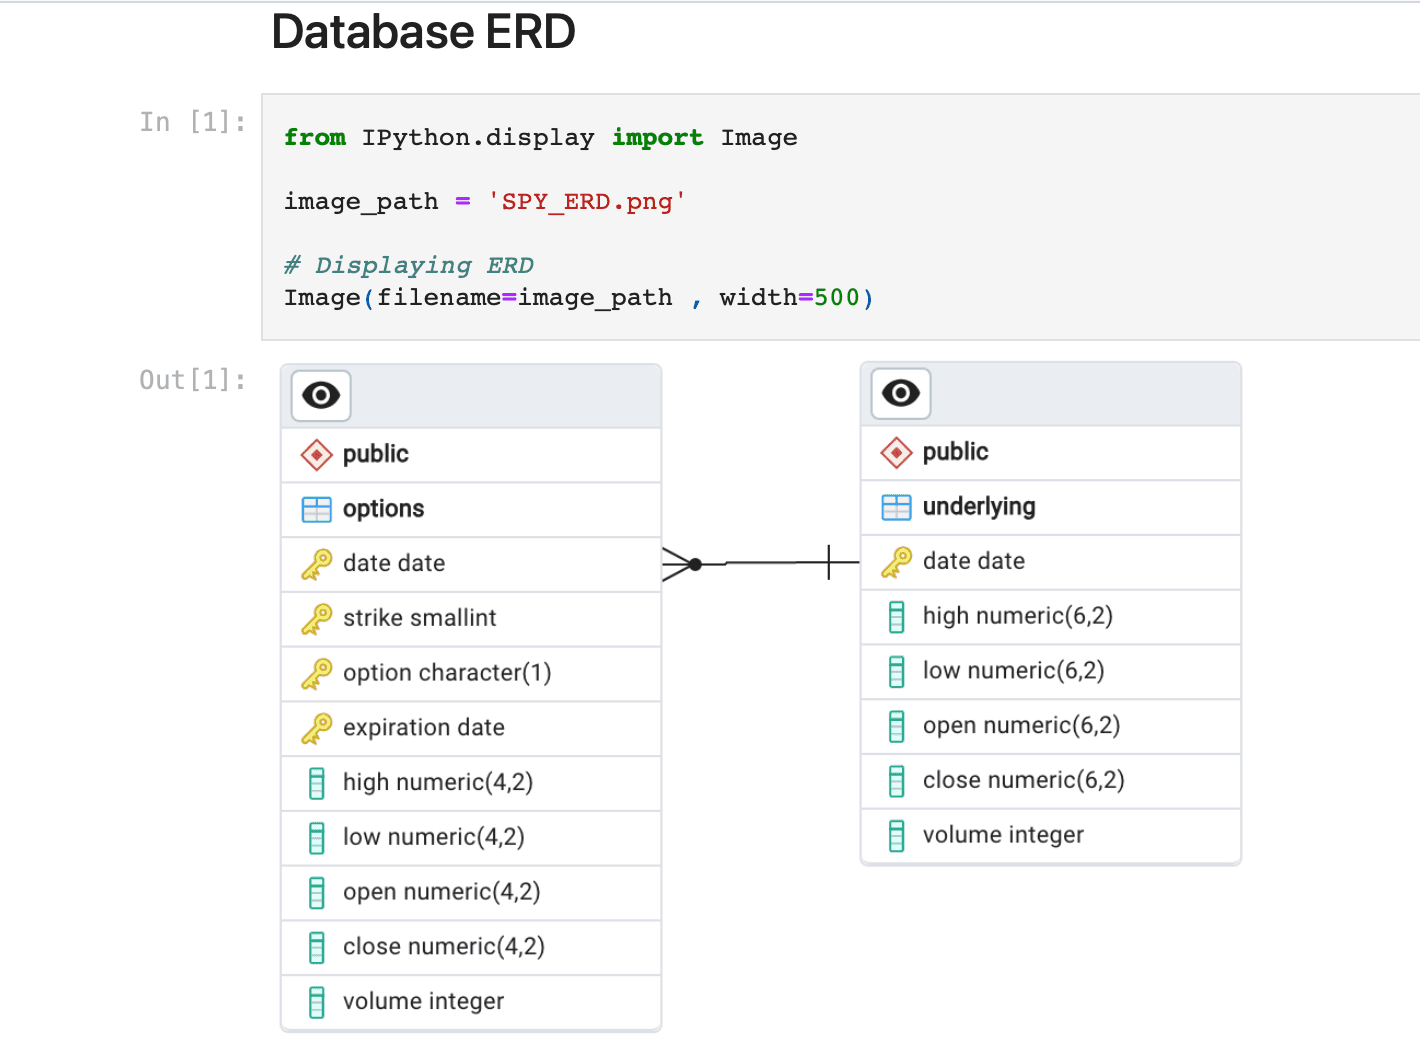This screenshot has width=1420, height=1048.
Task: Click the 'SPY_ERD.png' string in code
Action: tap(587, 201)
